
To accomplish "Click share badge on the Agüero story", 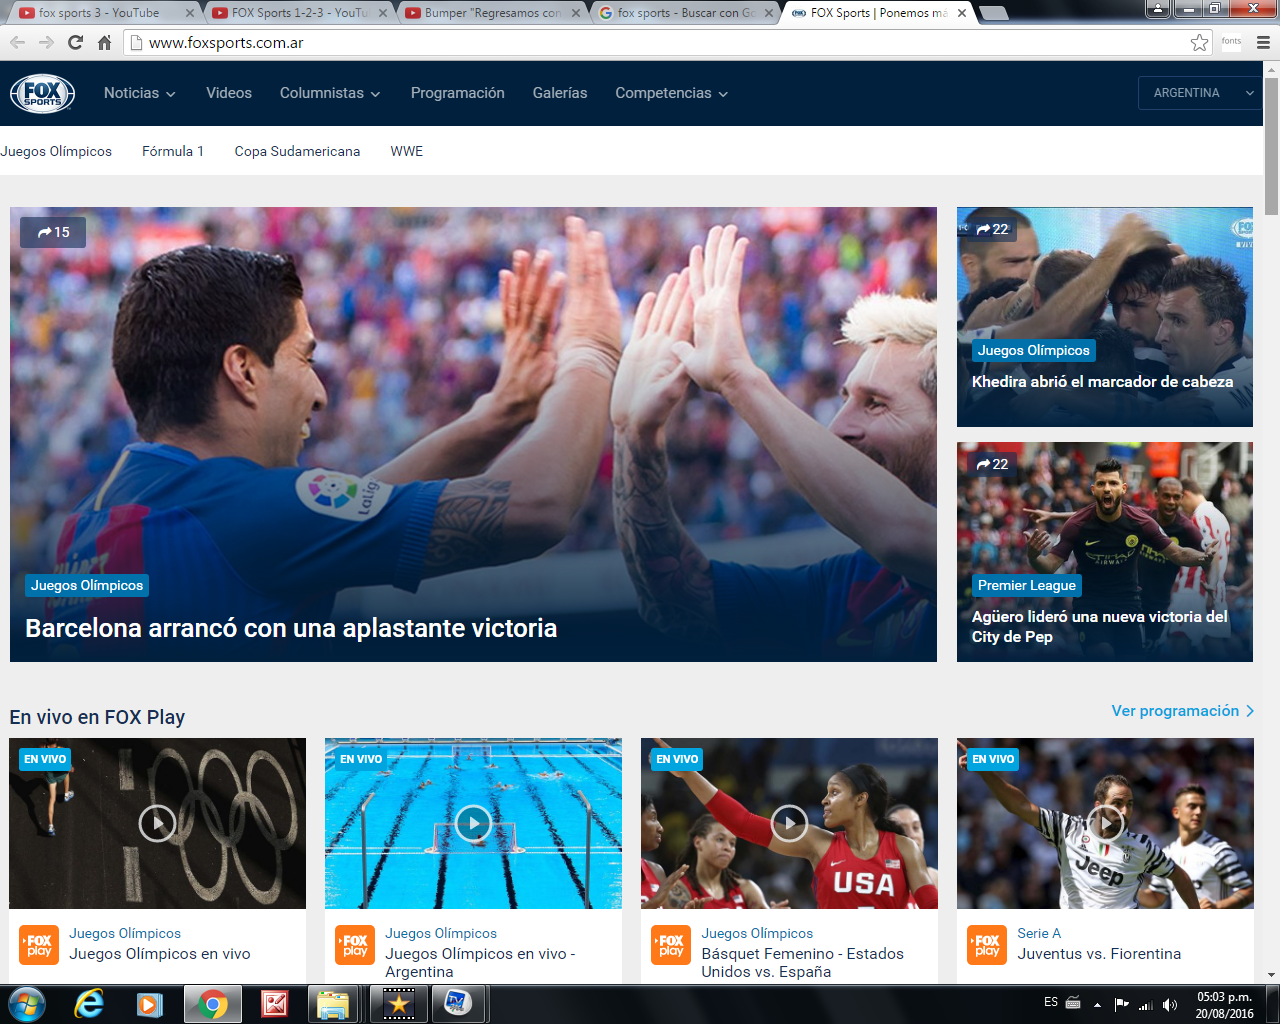I will [x=992, y=464].
